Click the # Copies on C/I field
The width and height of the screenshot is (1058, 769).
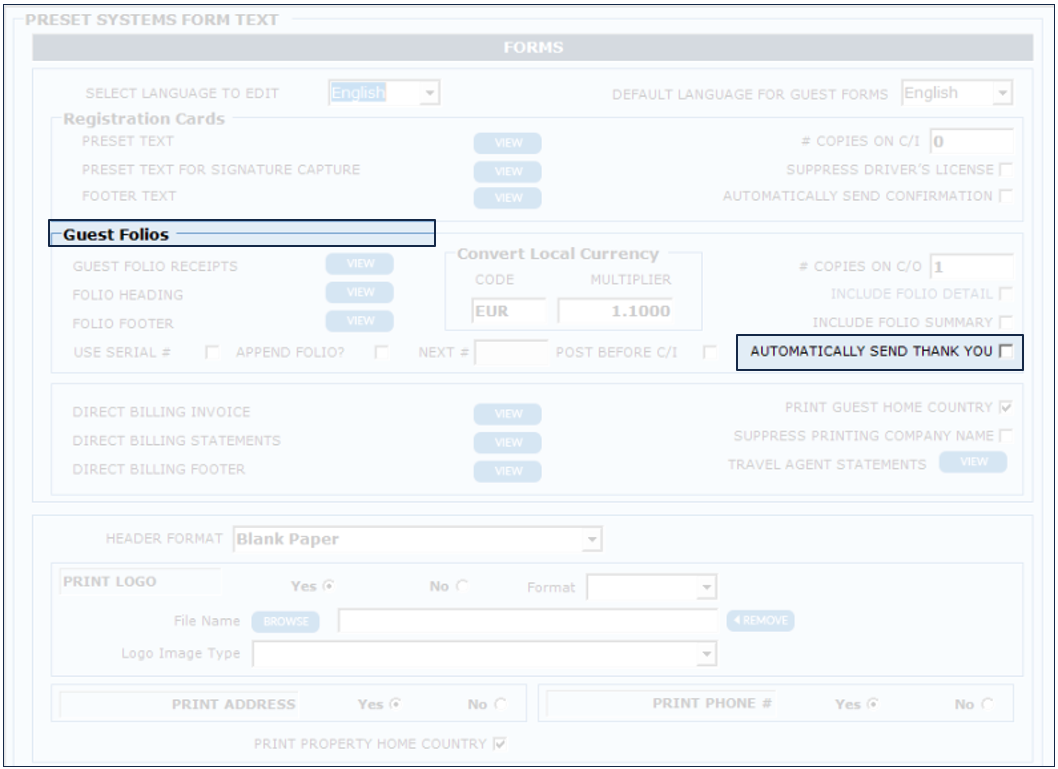971,142
